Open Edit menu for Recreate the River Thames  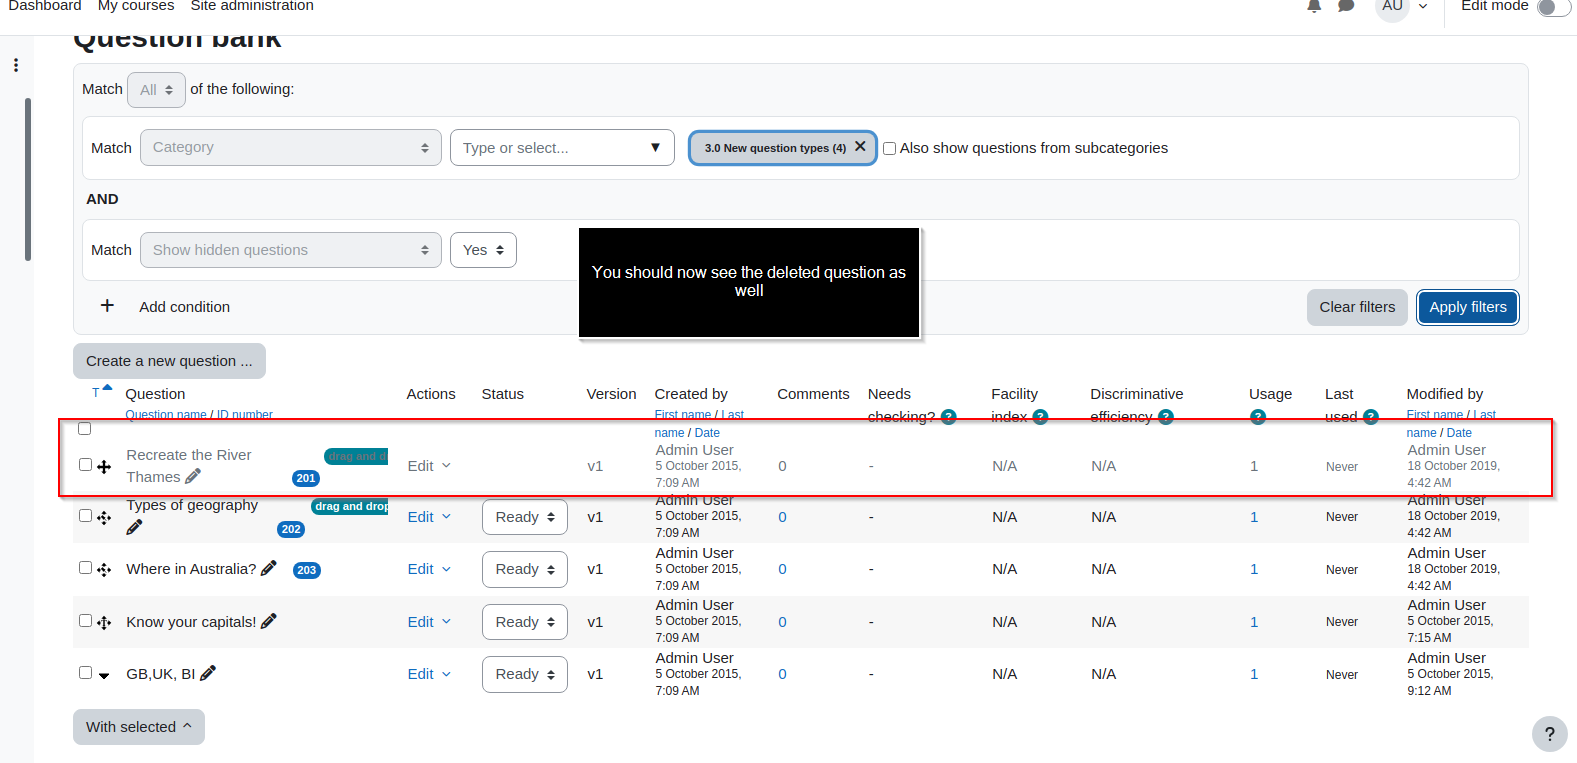pyautogui.click(x=429, y=466)
